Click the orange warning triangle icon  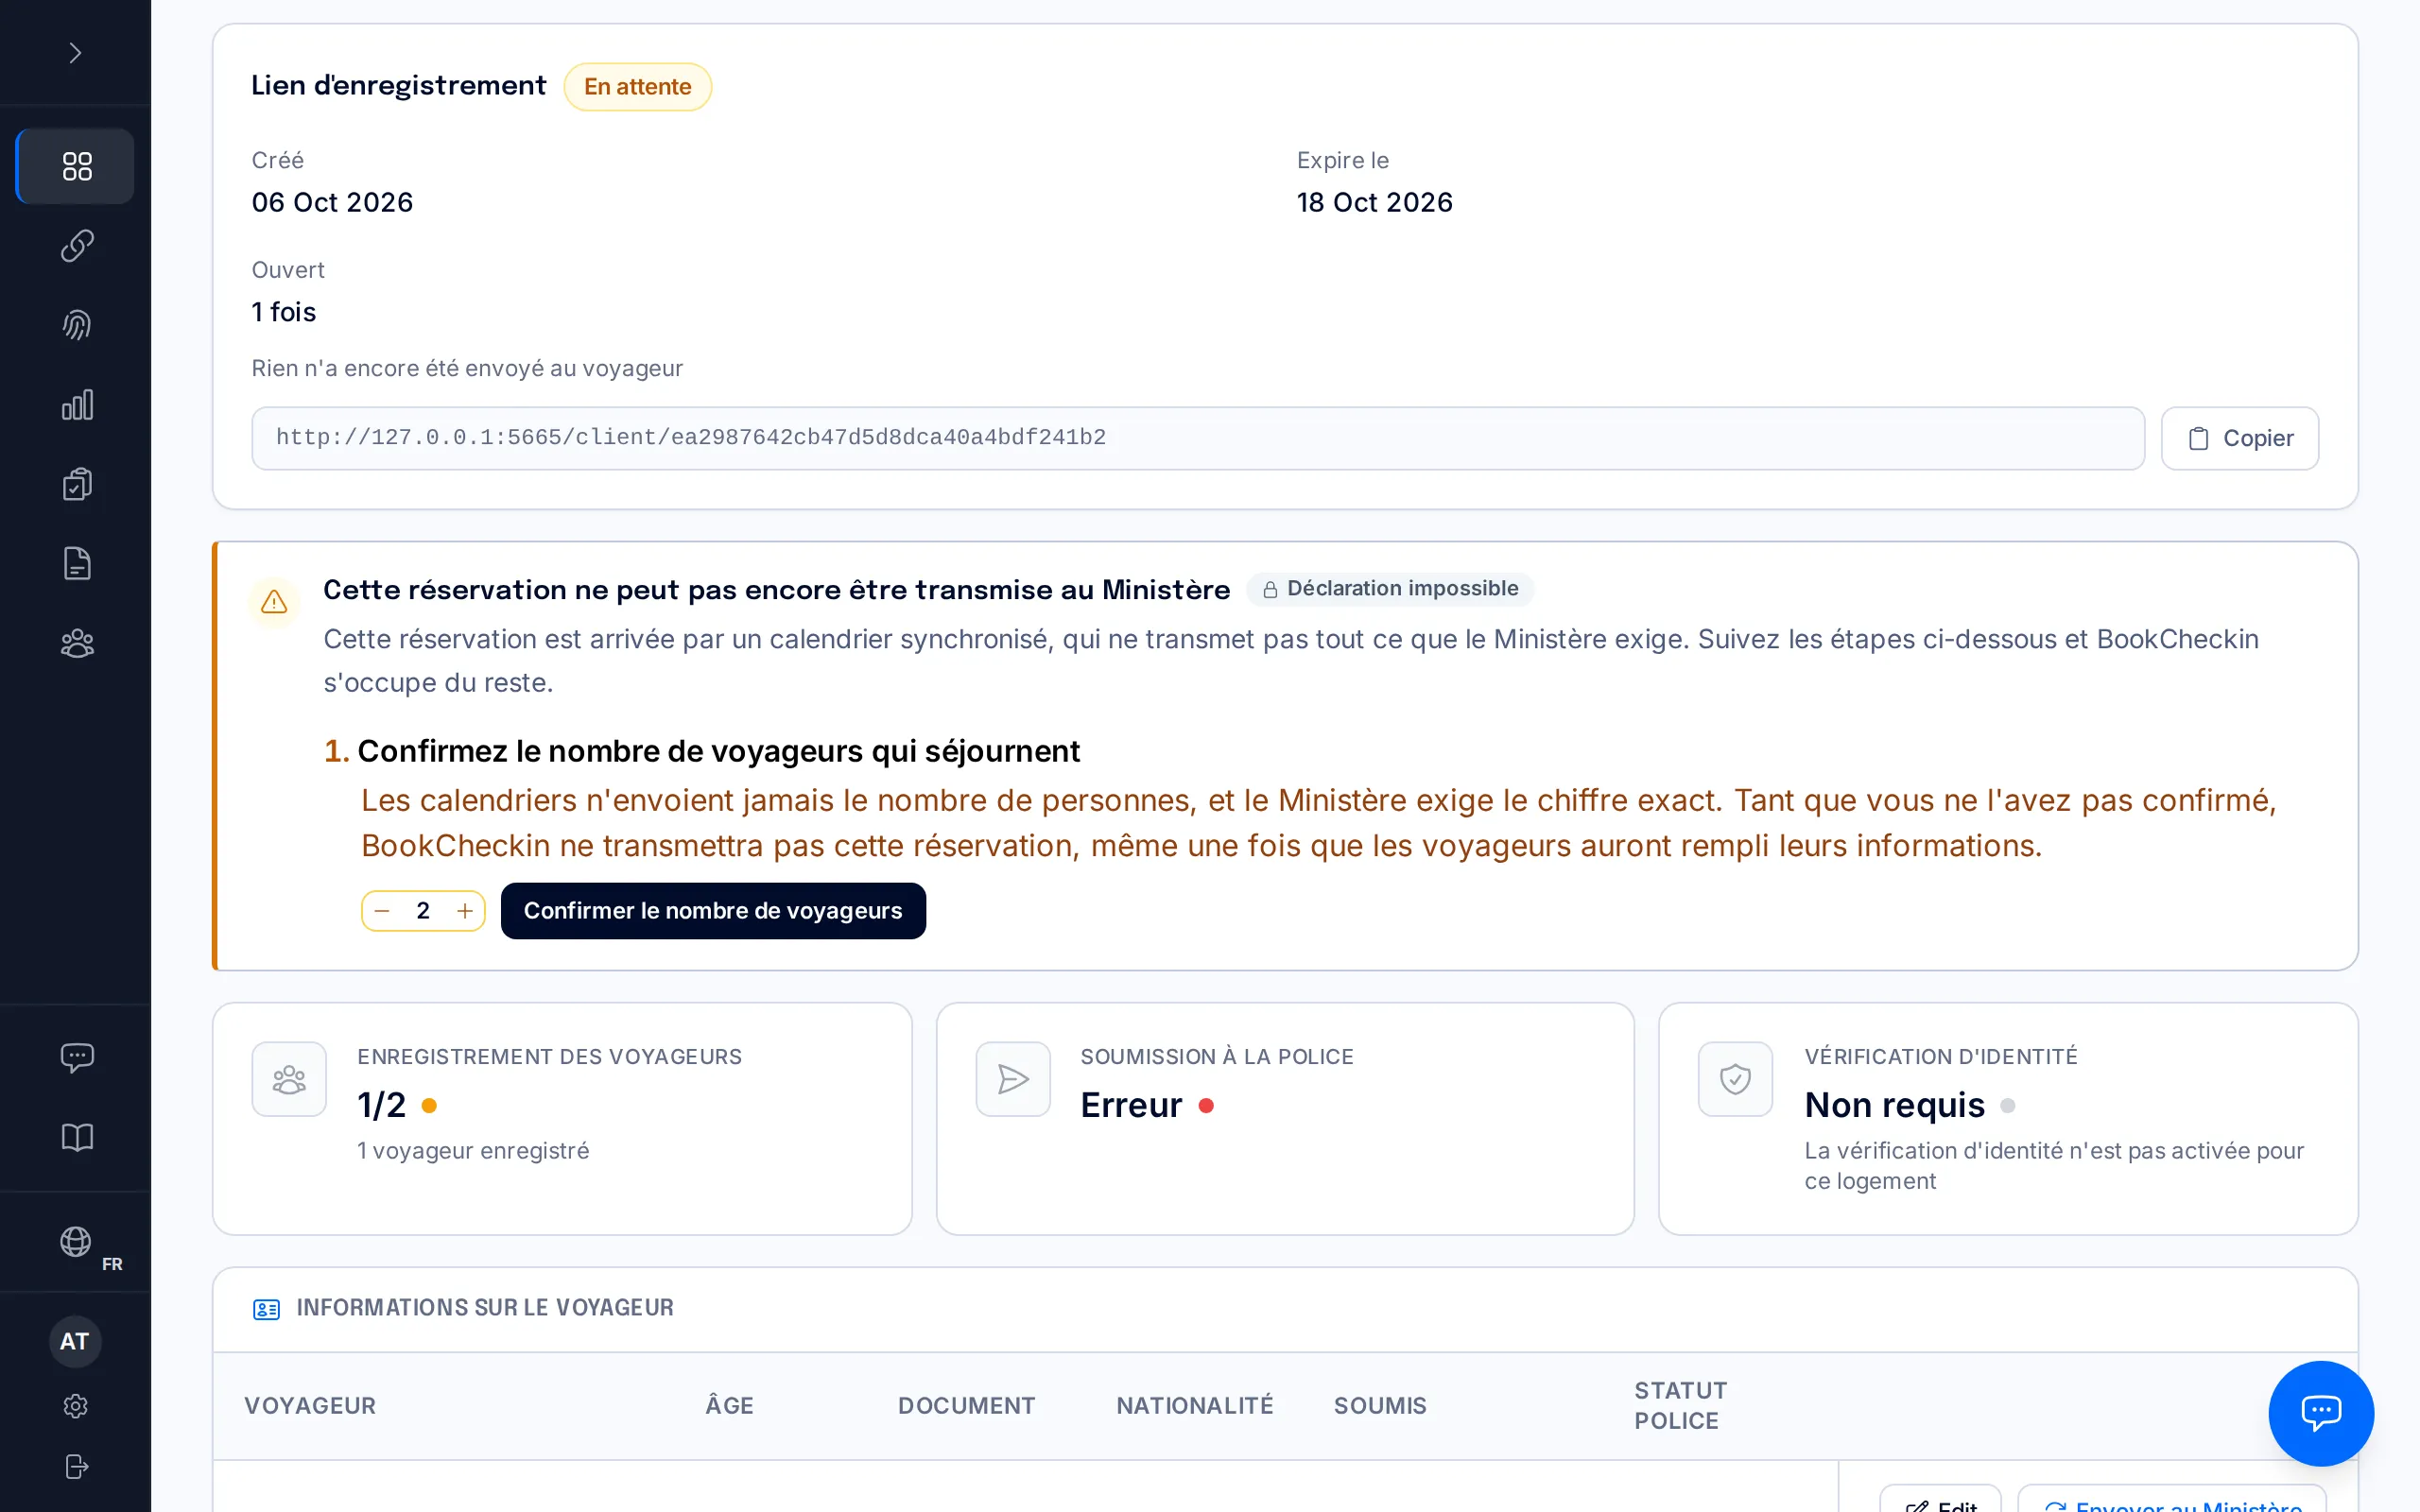pos(274,602)
